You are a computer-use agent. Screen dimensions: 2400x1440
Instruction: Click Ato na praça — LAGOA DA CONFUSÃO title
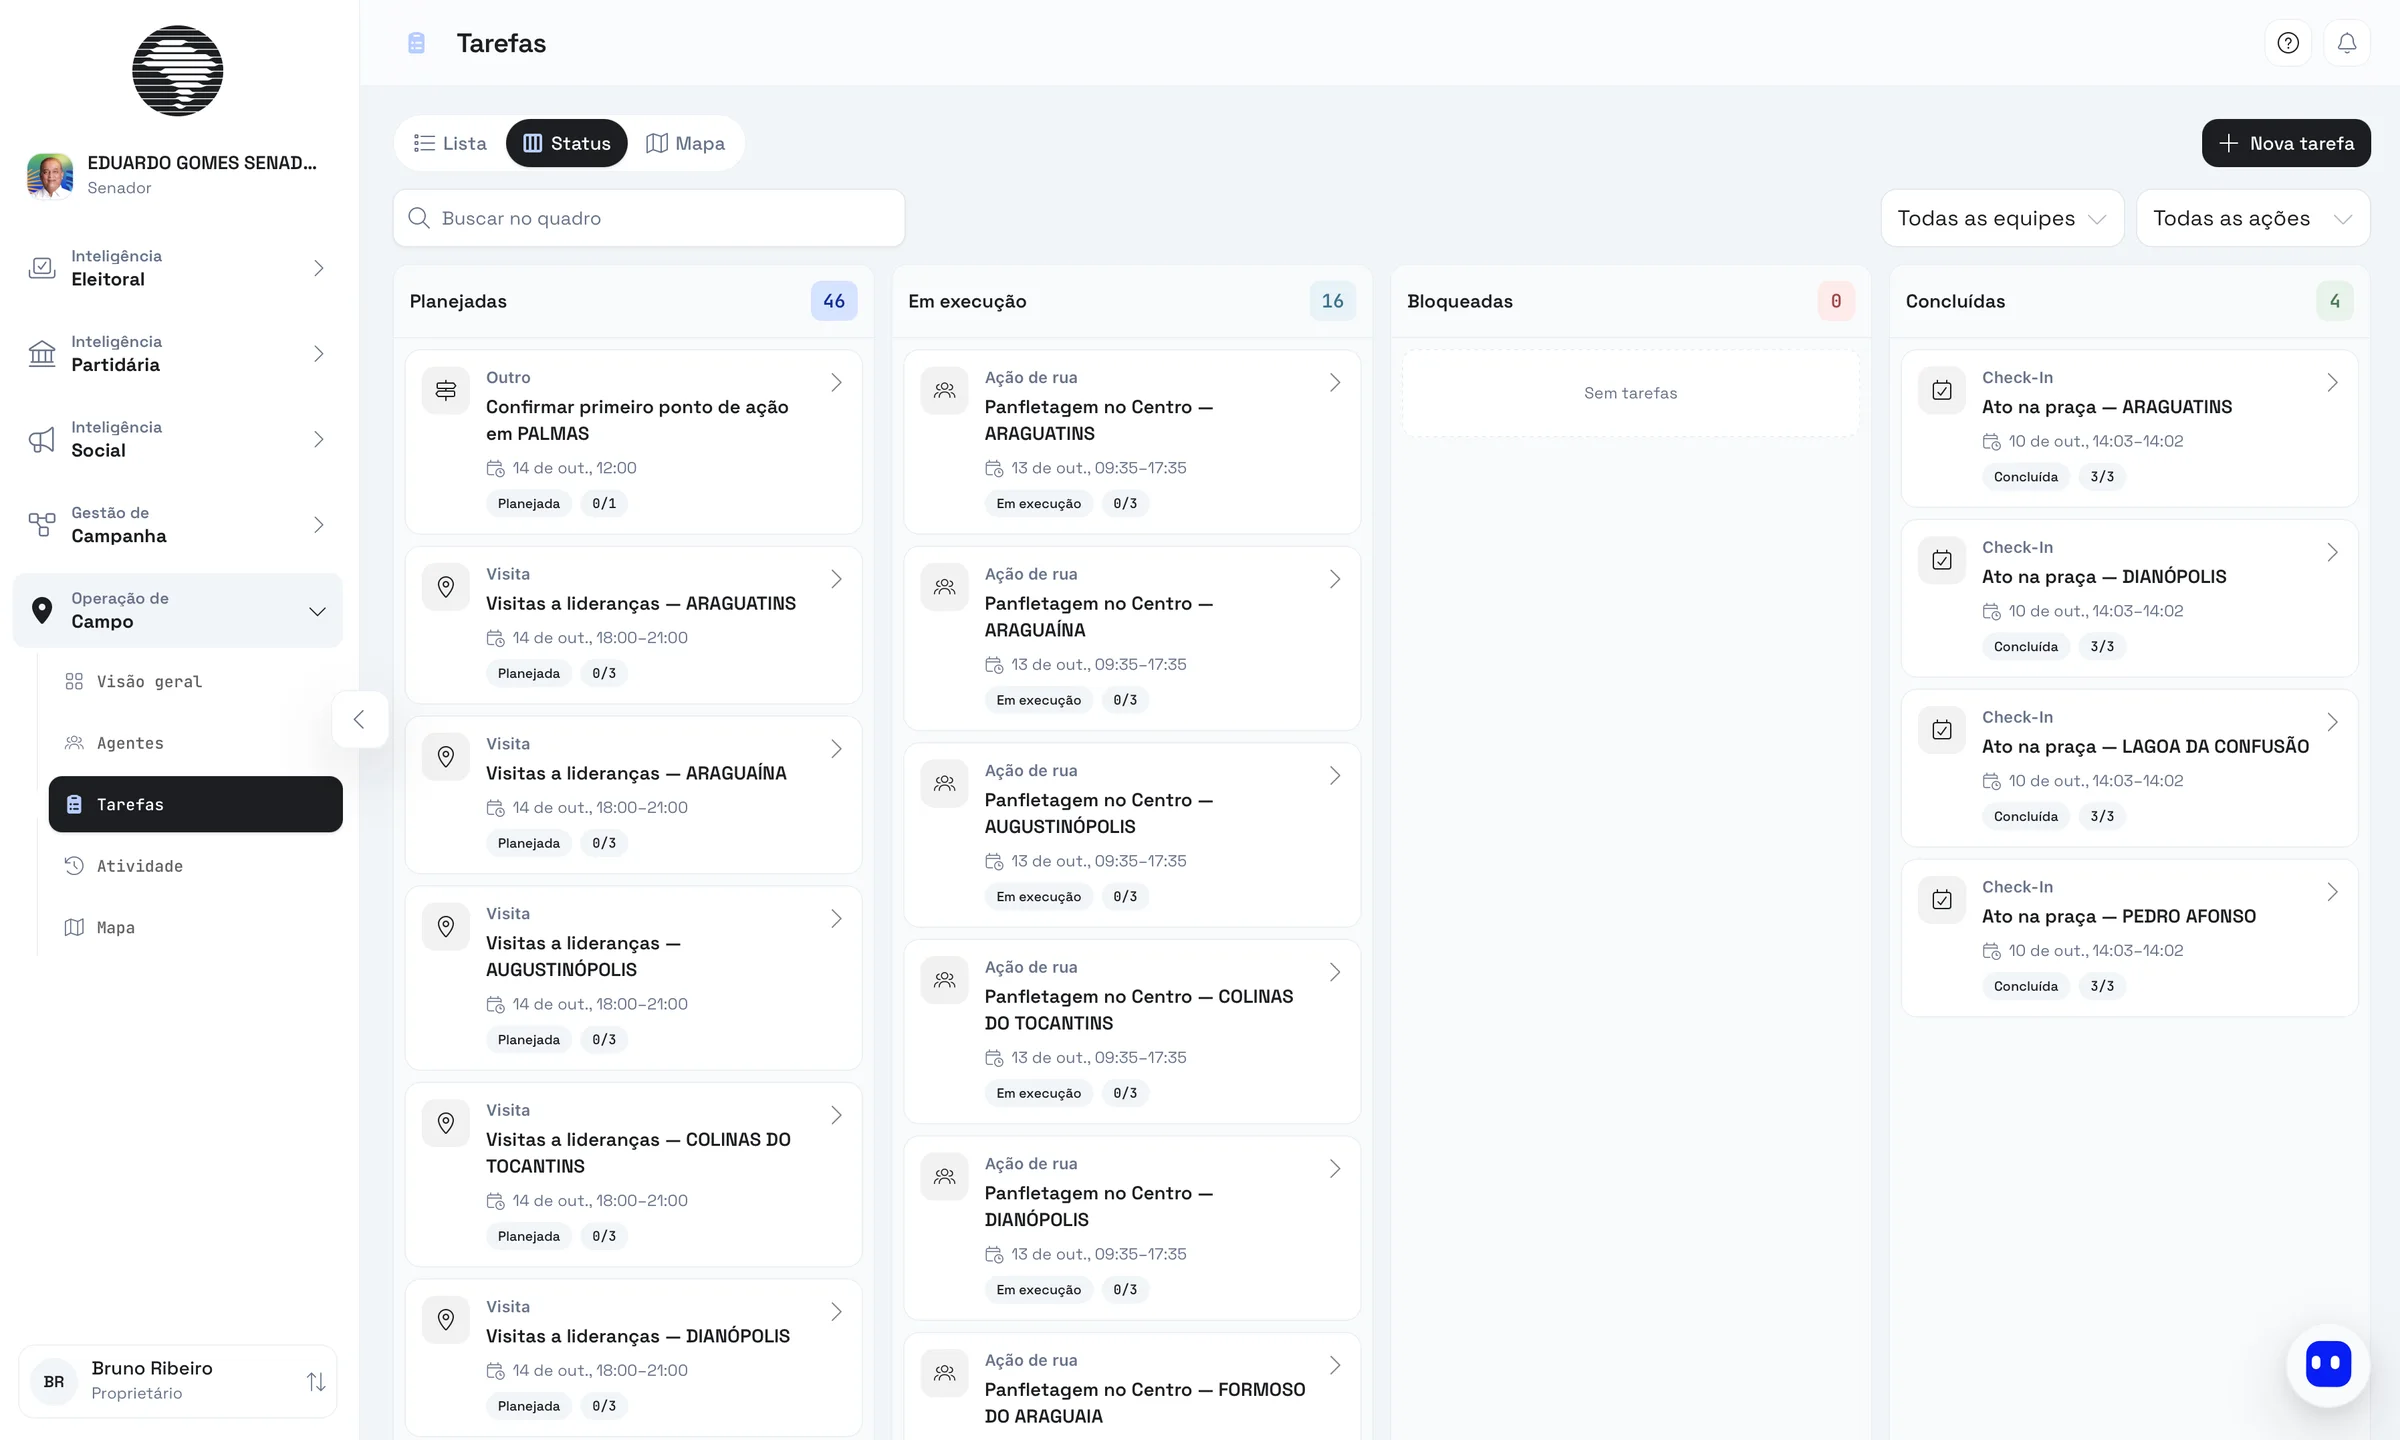(2146, 746)
